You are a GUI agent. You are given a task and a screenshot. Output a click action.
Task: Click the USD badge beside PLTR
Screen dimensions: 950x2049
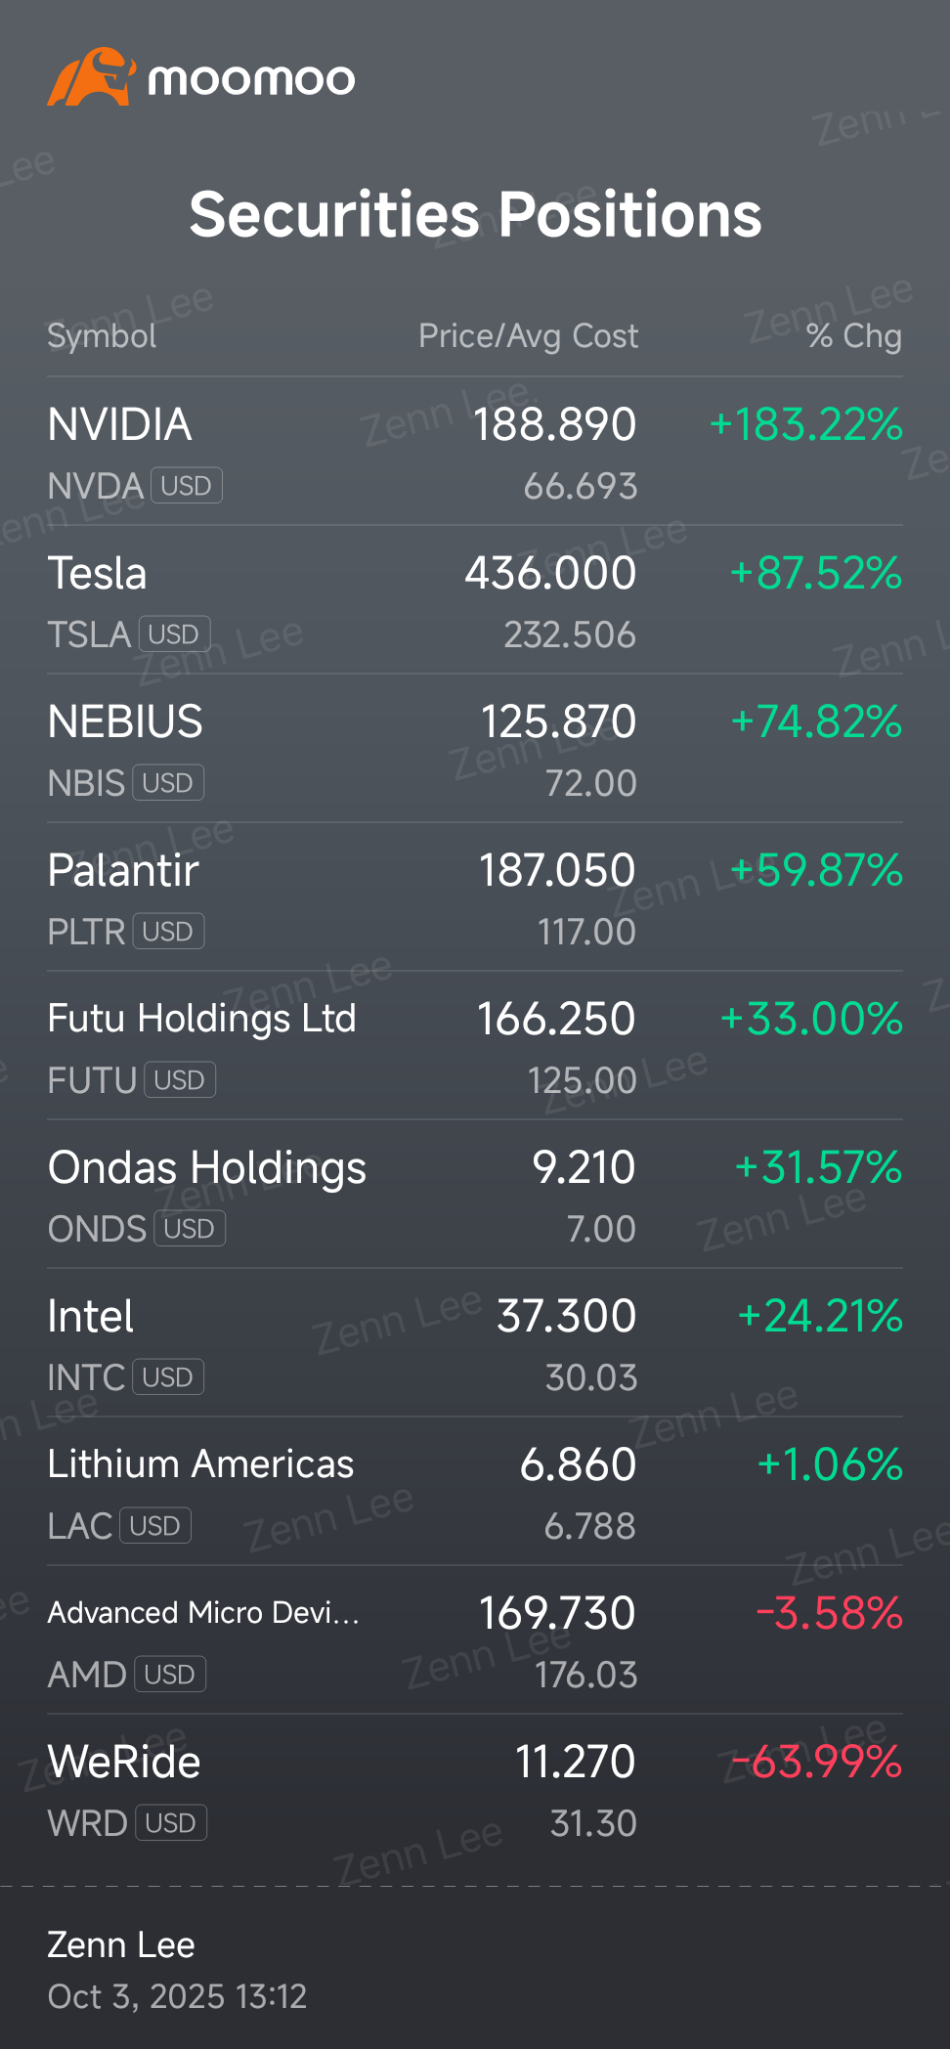[x=168, y=931]
